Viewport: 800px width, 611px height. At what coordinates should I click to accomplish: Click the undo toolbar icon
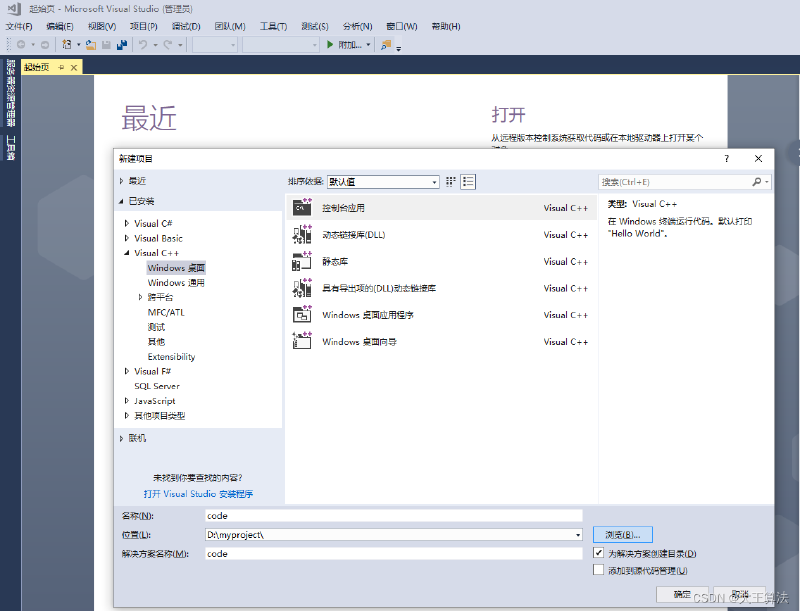[x=143, y=45]
